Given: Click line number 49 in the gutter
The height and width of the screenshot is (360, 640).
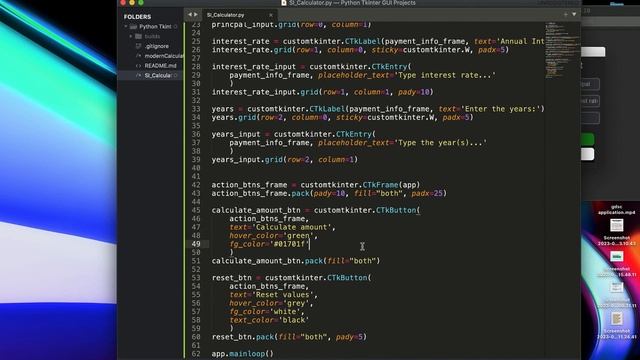Looking at the screenshot, I should coord(196,244).
